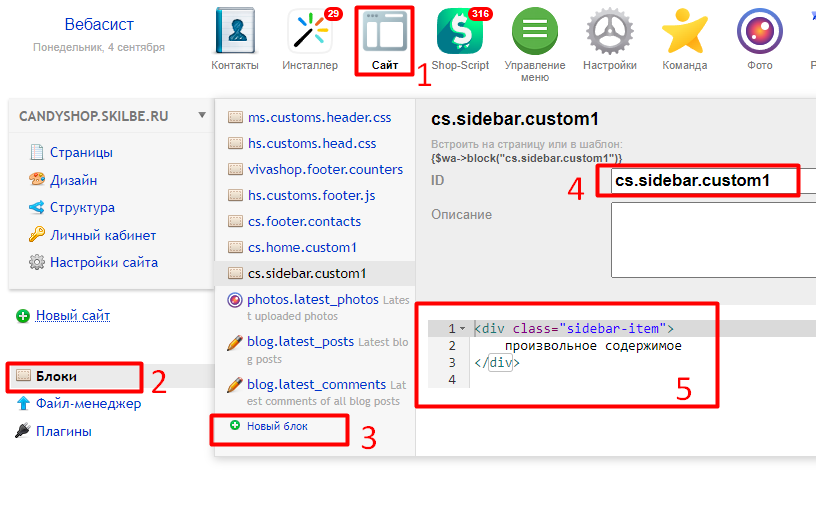The width and height of the screenshot is (816, 520).
Task: Open the Инсталлер app icon
Action: [x=309, y=32]
